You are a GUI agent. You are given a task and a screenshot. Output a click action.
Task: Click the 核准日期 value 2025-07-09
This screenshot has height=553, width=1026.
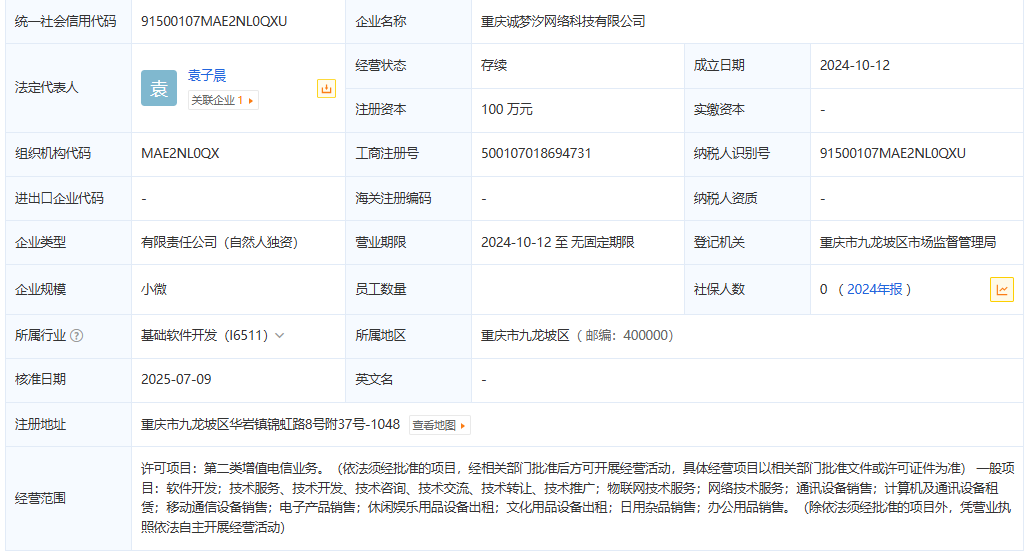pos(176,379)
